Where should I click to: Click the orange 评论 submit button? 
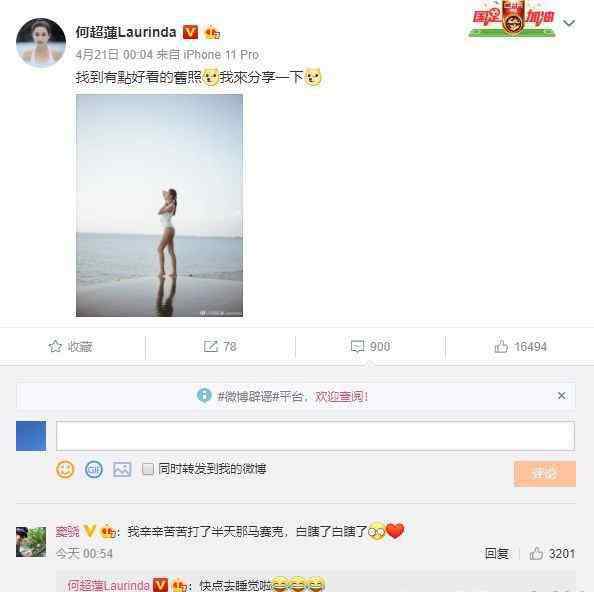click(x=545, y=473)
